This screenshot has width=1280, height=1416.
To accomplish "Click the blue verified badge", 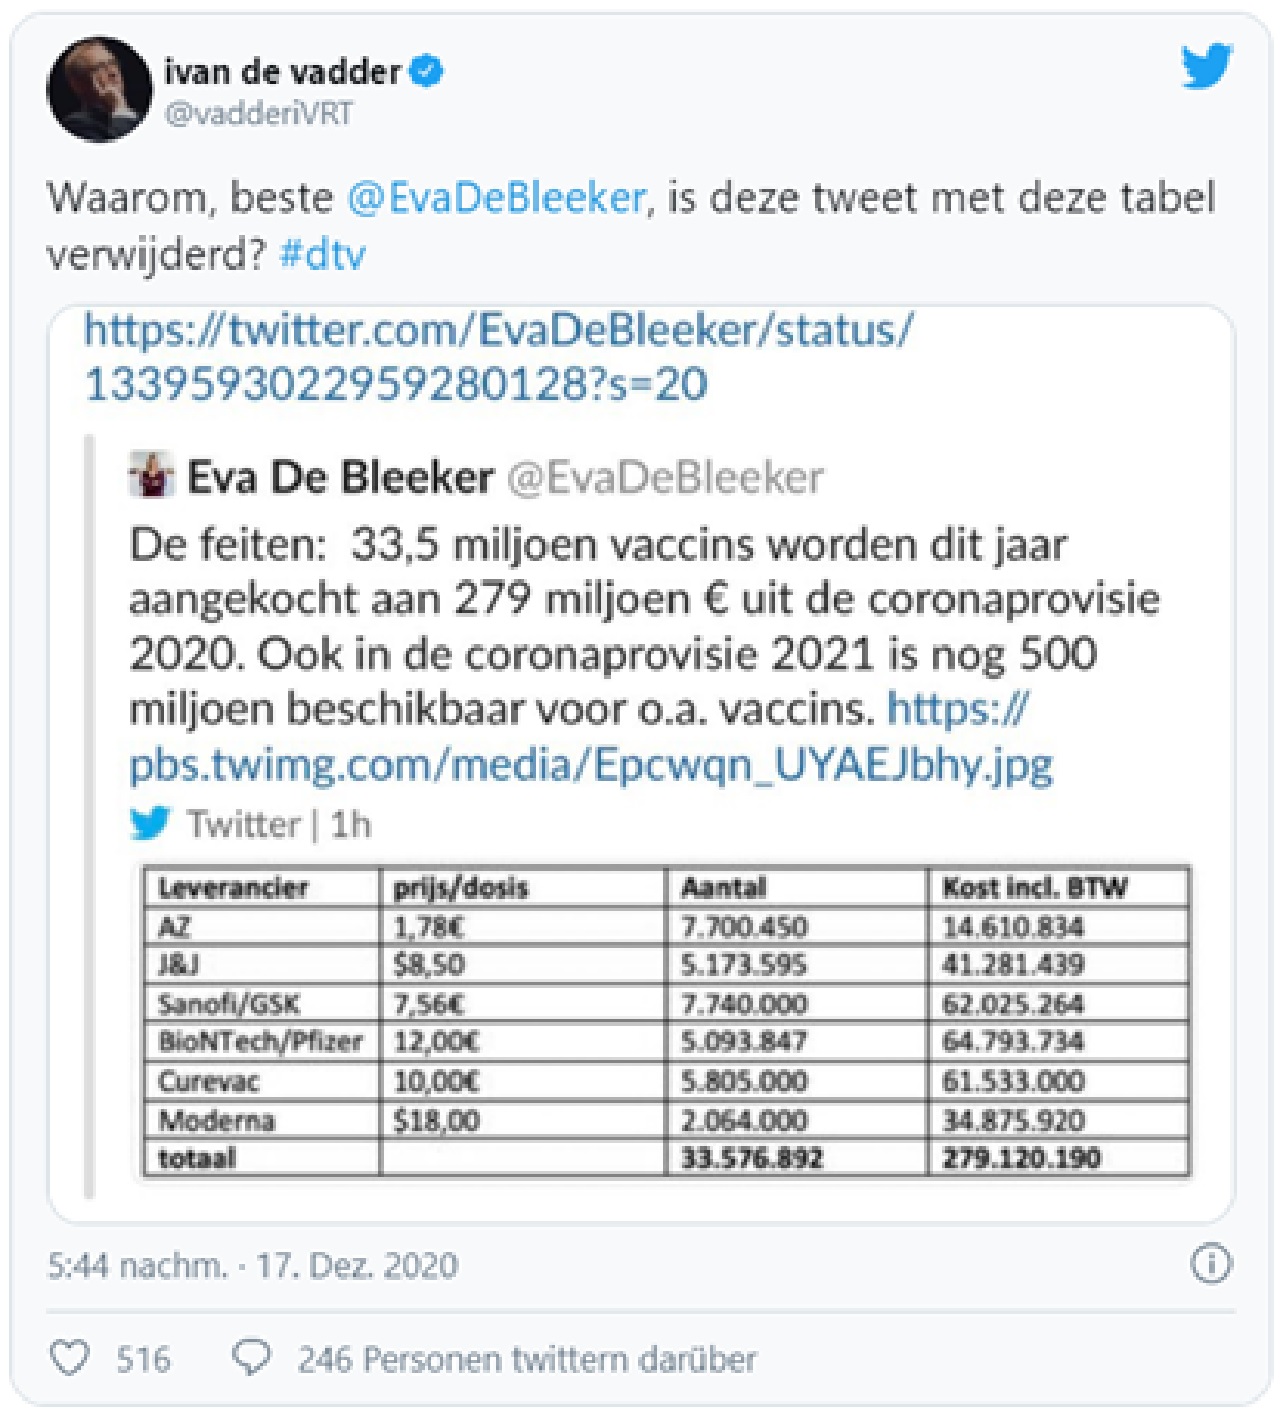I will point(428,72).
